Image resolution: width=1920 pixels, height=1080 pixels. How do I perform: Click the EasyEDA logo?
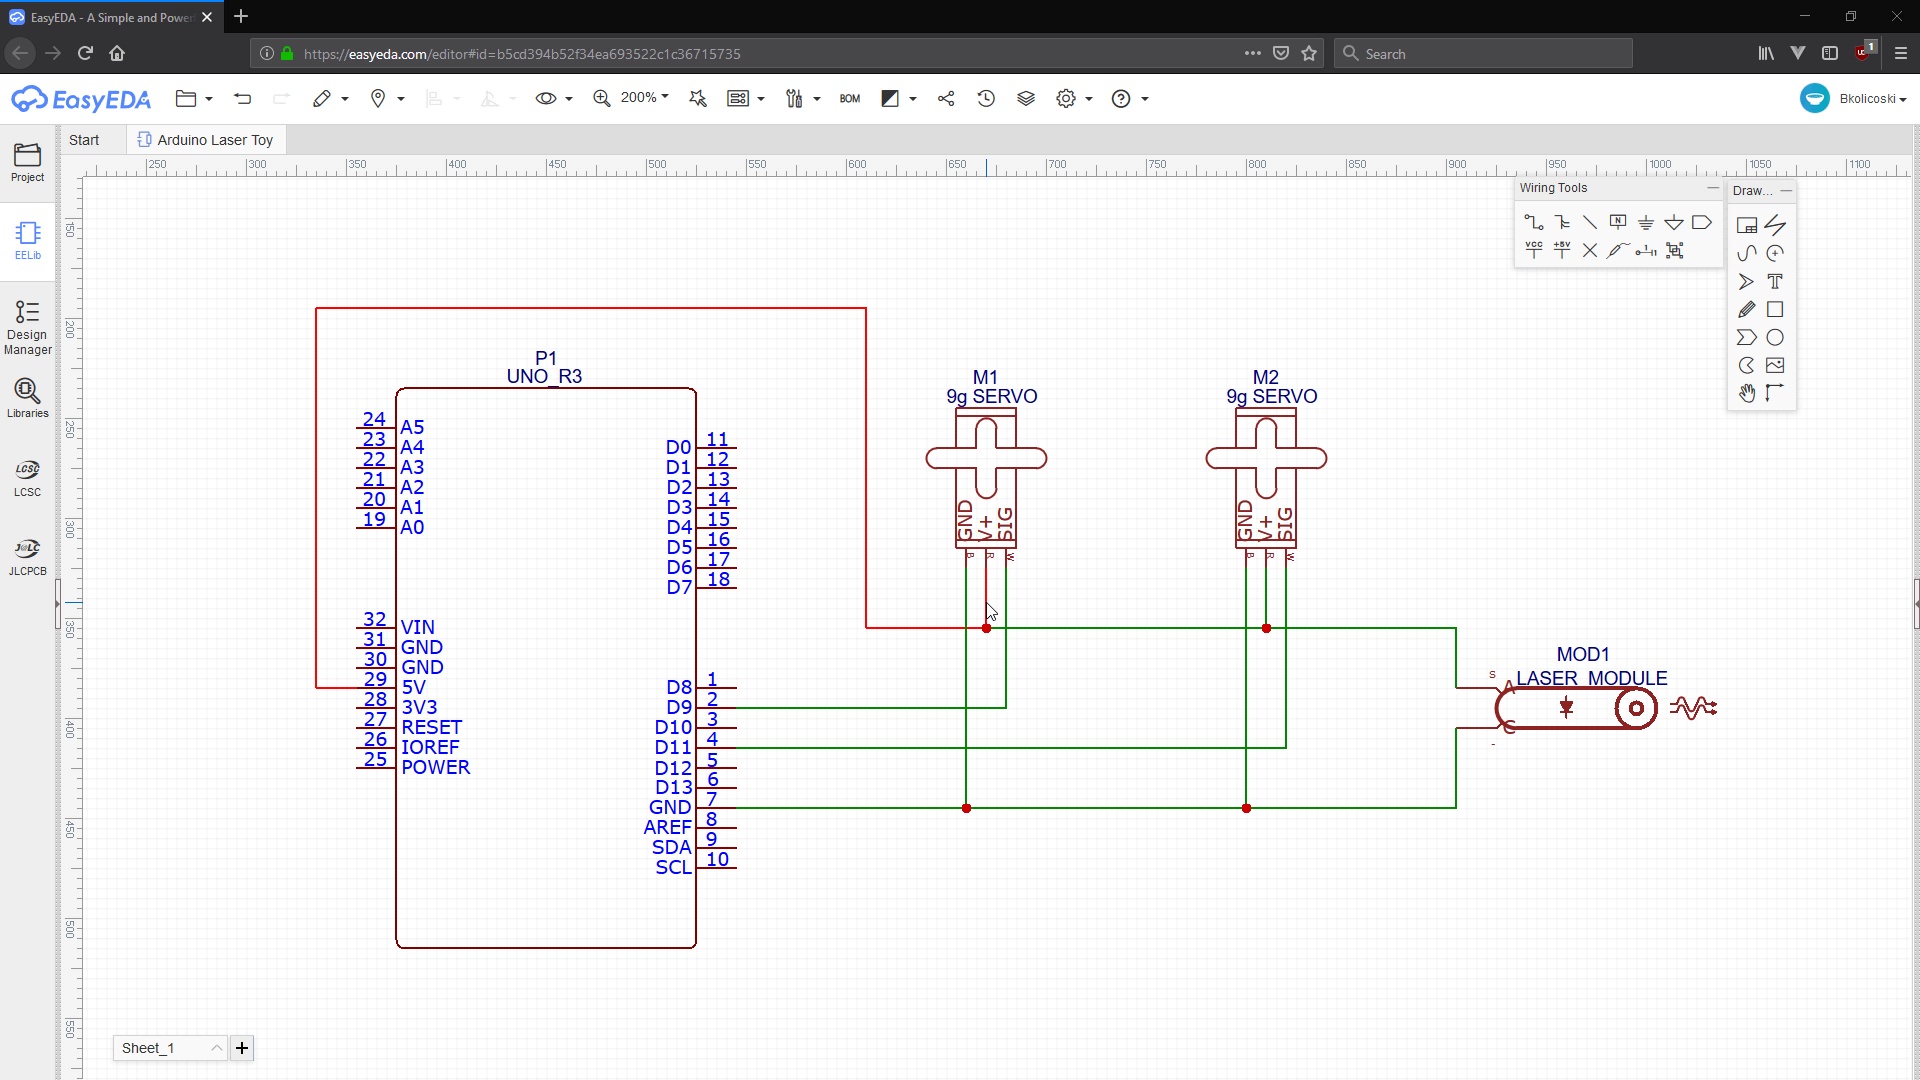point(80,99)
